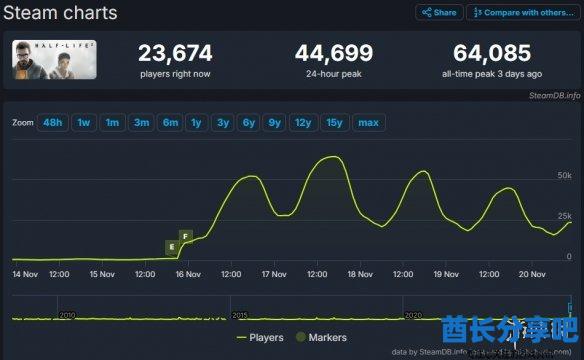Click the 14 Nov axis label
Image resolution: width=584 pixels, height=360 pixels.
tap(25, 274)
